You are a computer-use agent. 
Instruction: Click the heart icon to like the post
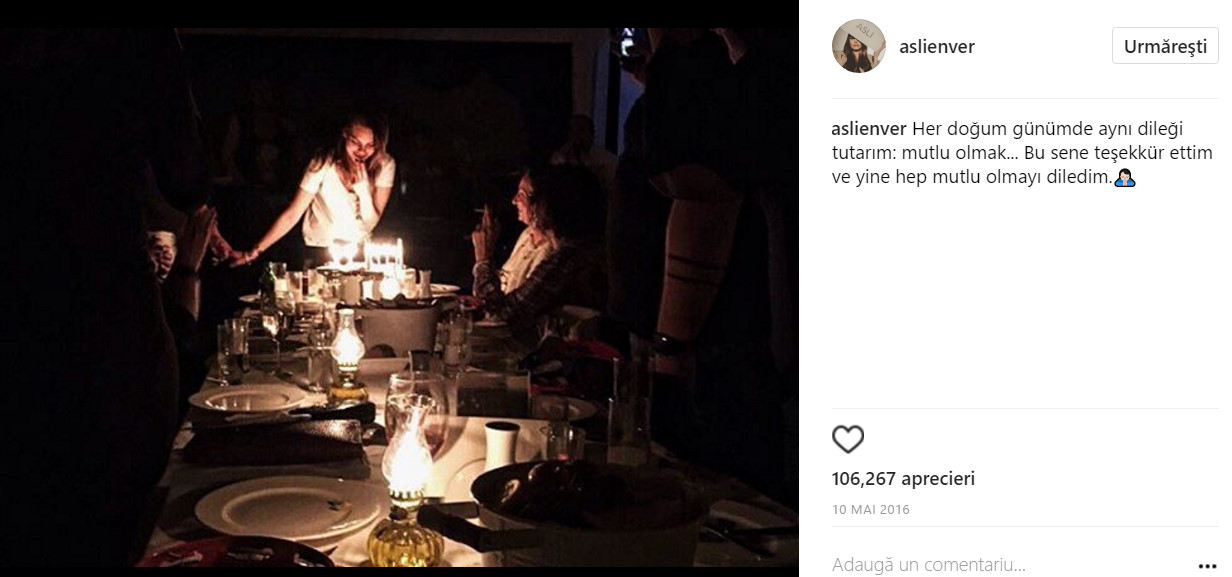[848, 440]
